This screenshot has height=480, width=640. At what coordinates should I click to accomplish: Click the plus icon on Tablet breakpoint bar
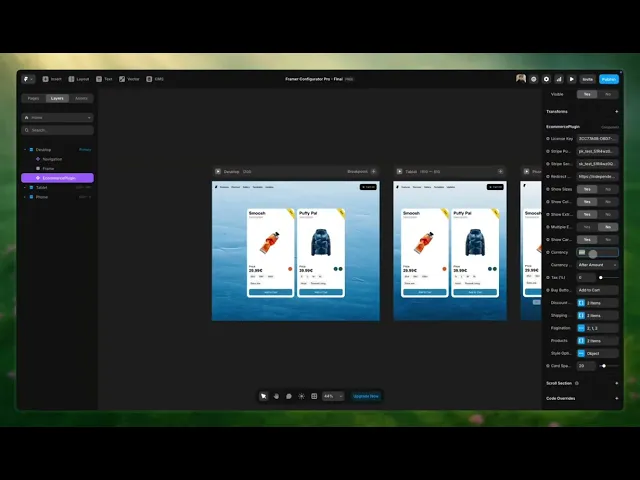point(500,171)
